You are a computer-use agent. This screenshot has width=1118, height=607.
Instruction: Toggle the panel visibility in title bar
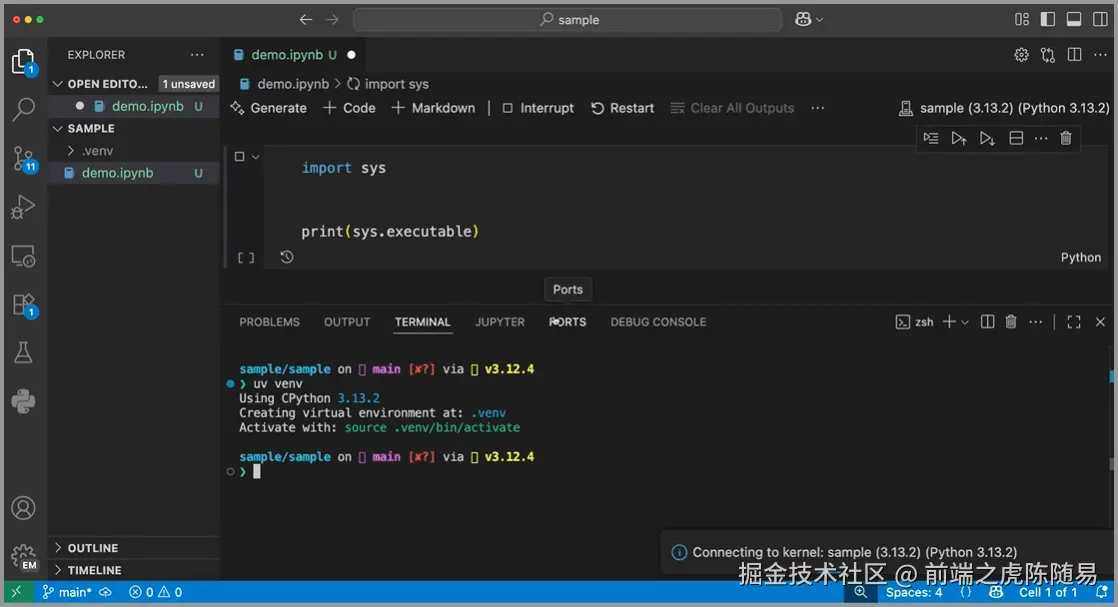[1074, 19]
